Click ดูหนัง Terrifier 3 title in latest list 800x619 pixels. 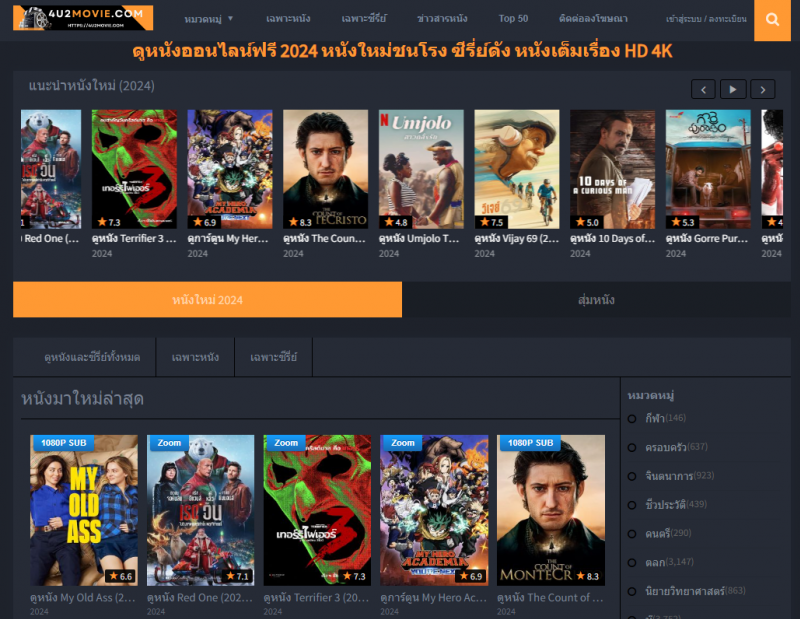tap(316, 598)
